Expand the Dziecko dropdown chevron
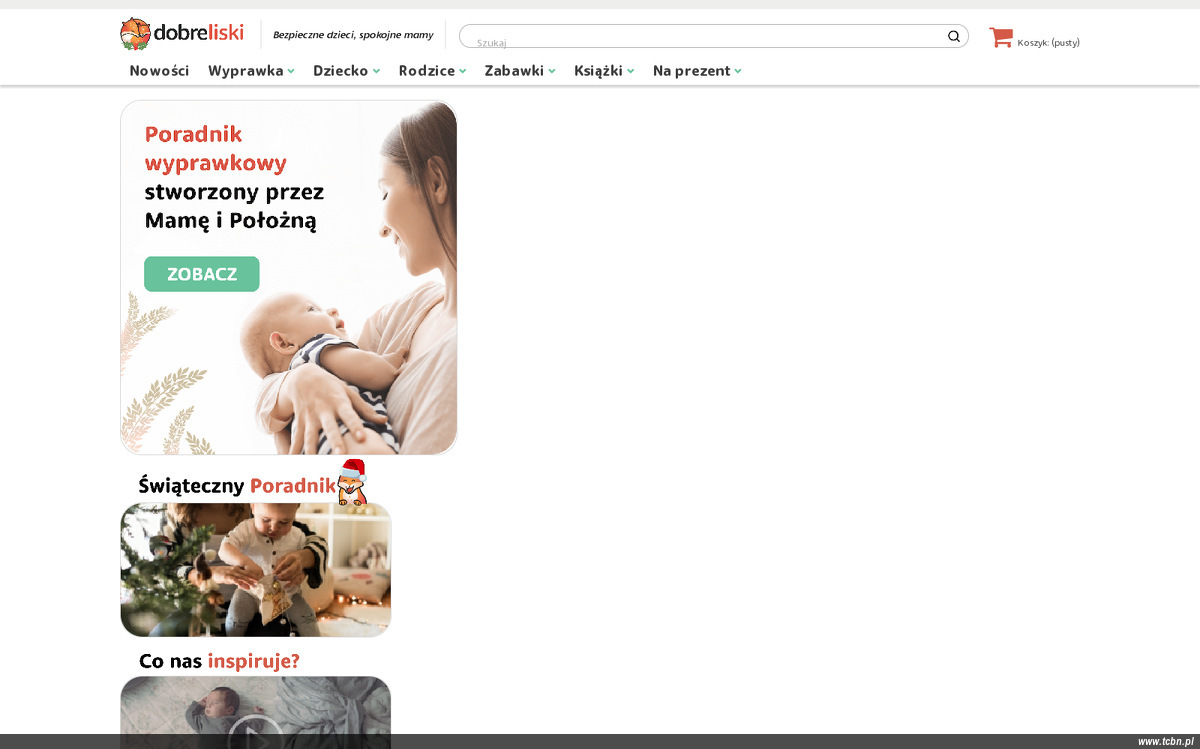 (377, 71)
